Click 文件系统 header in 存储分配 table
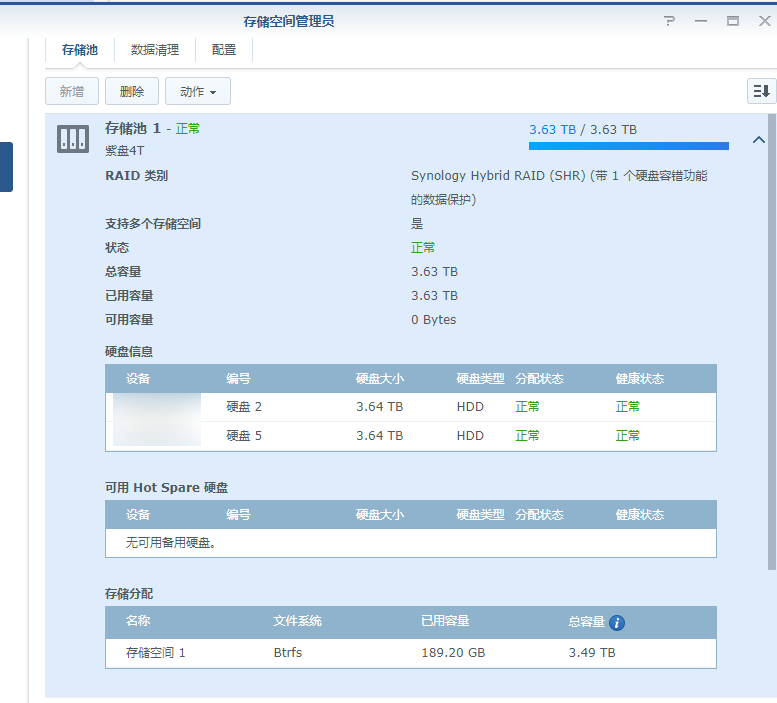This screenshot has width=777, height=703. click(297, 621)
